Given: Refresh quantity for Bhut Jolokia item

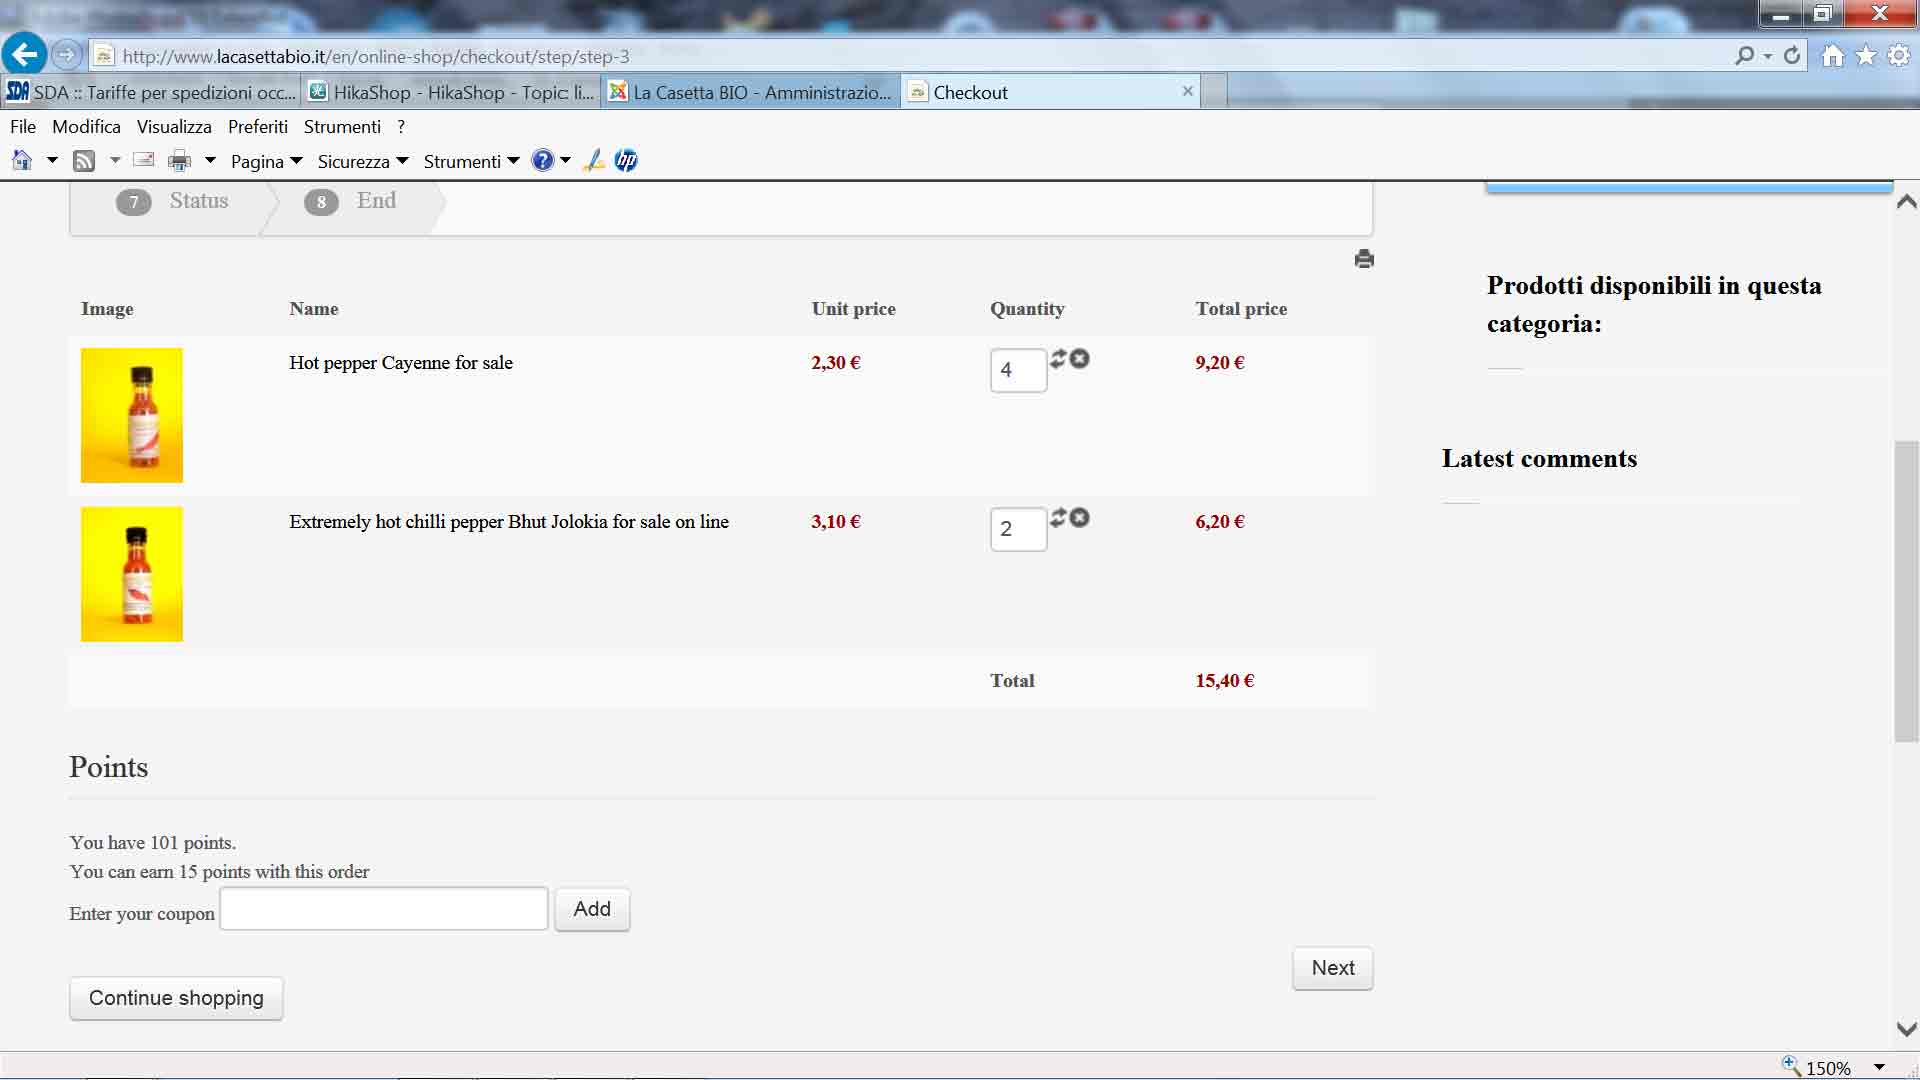Looking at the screenshot, I should click(x=1058, y=518).
